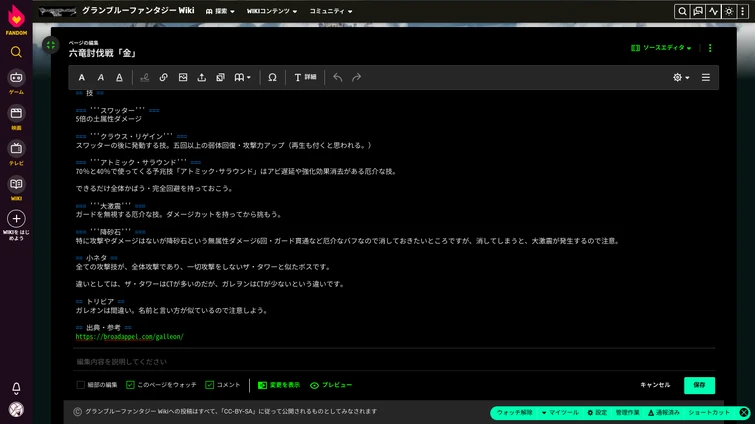Apply bold formatting with the A button
755x424 pixels.
pos(82,77)
